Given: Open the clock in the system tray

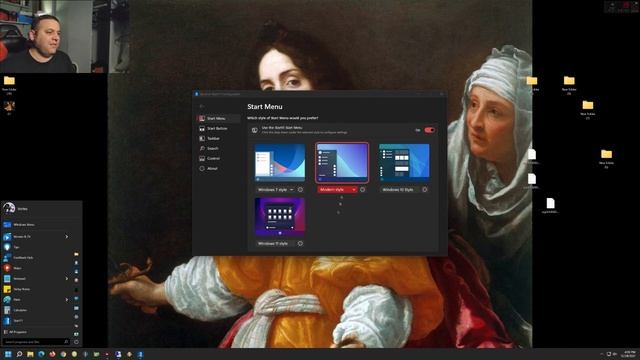Looking at the screenshot, I should click(x=629, y=354).
